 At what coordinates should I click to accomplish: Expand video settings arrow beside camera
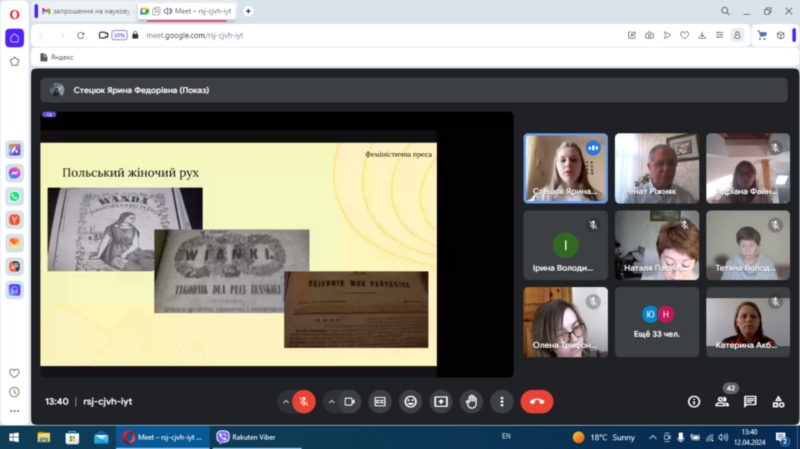(x=331, y=401)
